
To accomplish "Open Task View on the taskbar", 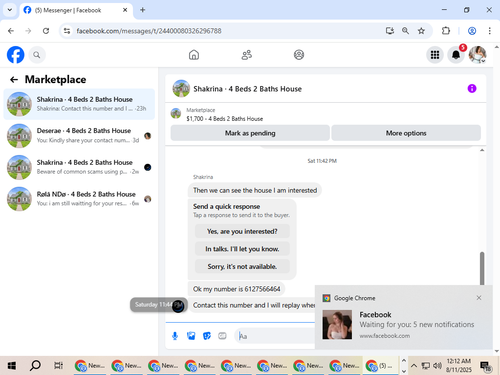I will pos(58,366).
